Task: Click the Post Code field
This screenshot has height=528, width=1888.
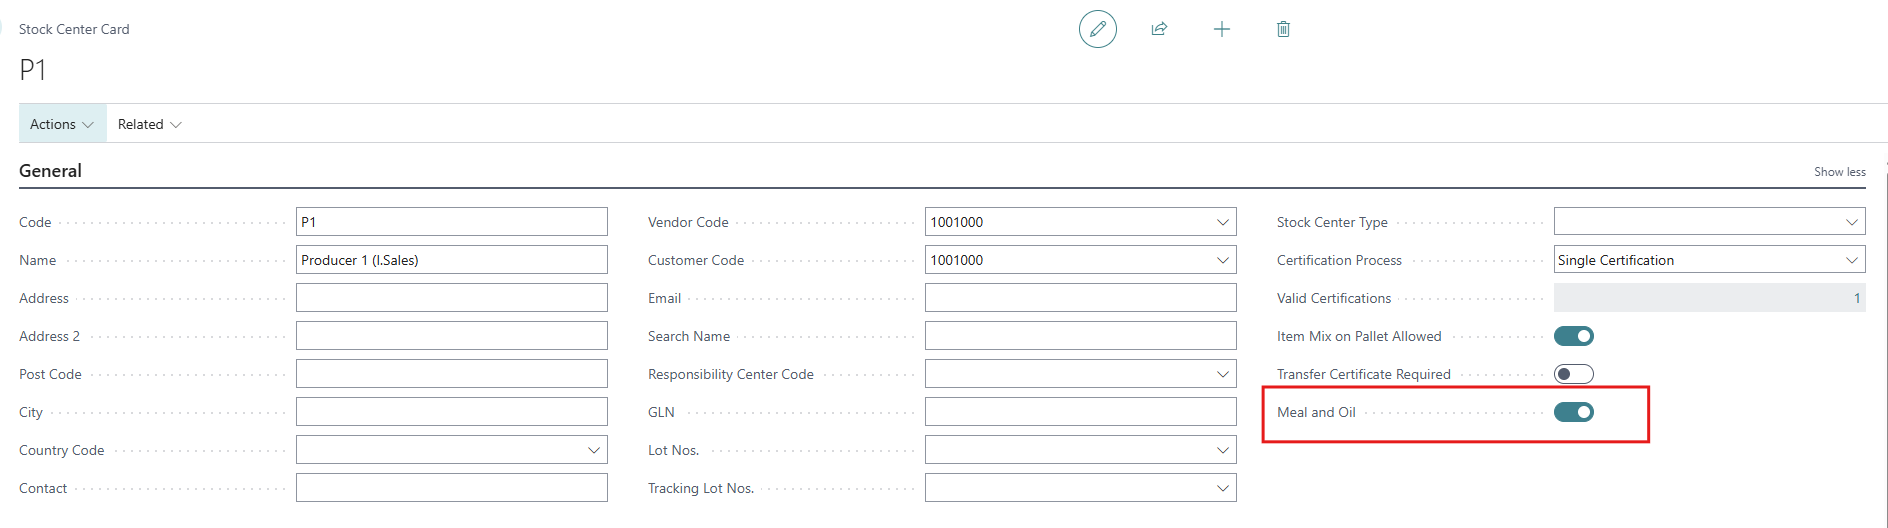Action: [x=452, y=374]
